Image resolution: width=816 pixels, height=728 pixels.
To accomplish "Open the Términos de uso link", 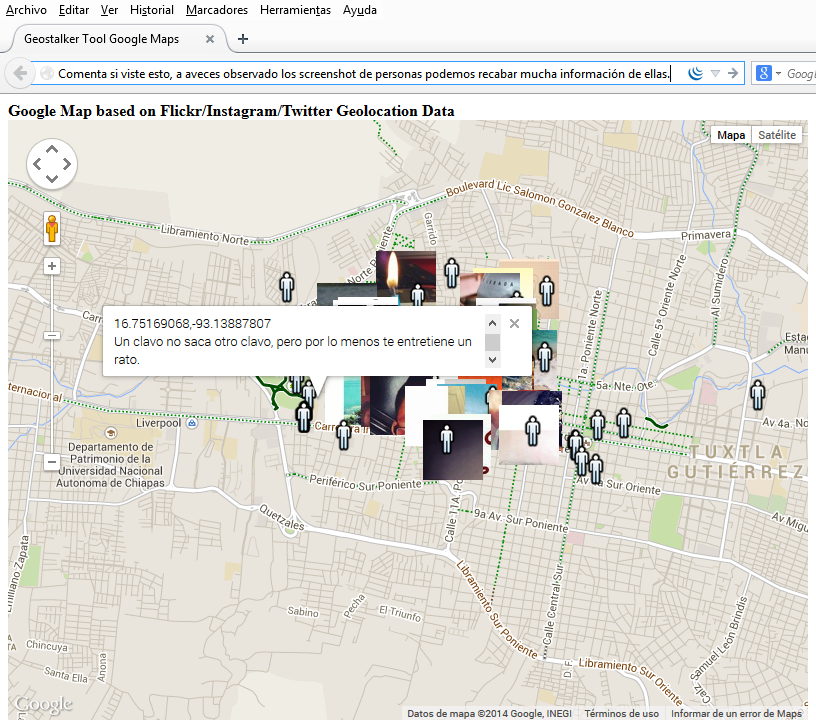I will pos(621,713).
